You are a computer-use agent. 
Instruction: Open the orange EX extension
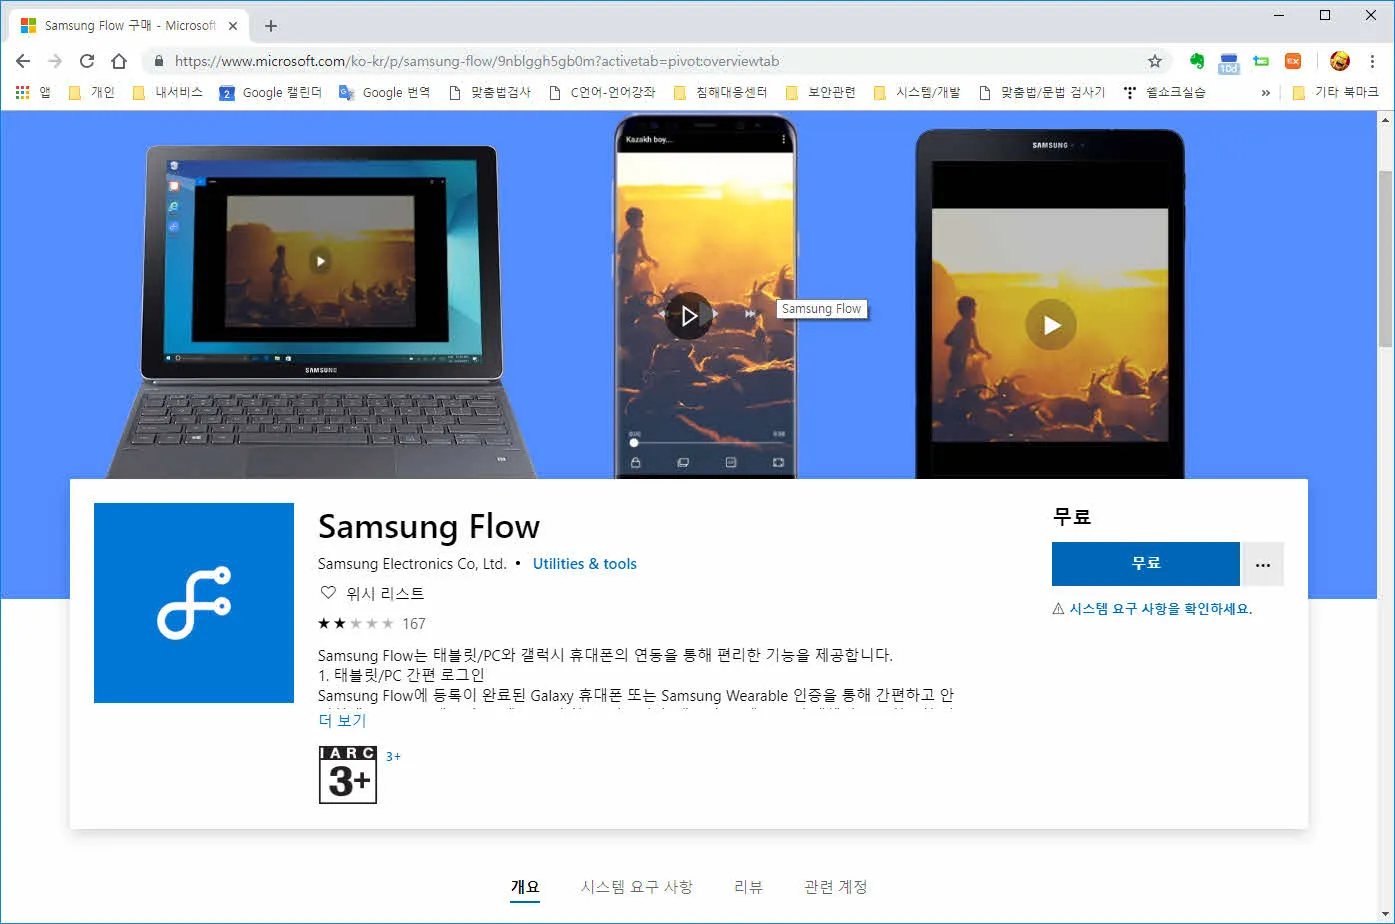[1293, 61]
